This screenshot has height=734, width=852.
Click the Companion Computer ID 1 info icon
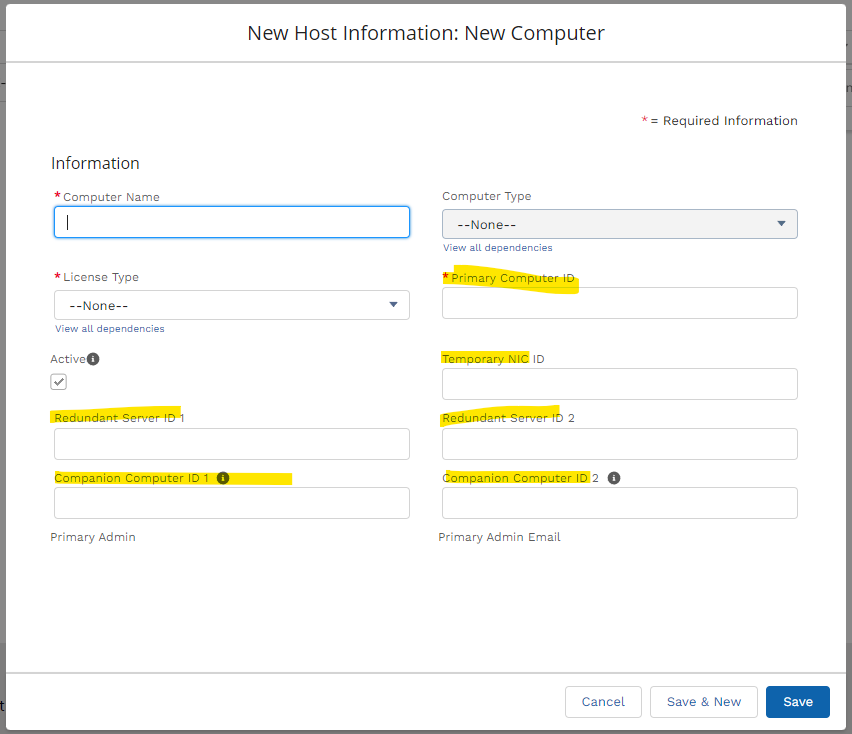pyautogui.click(x=223, y=478)
